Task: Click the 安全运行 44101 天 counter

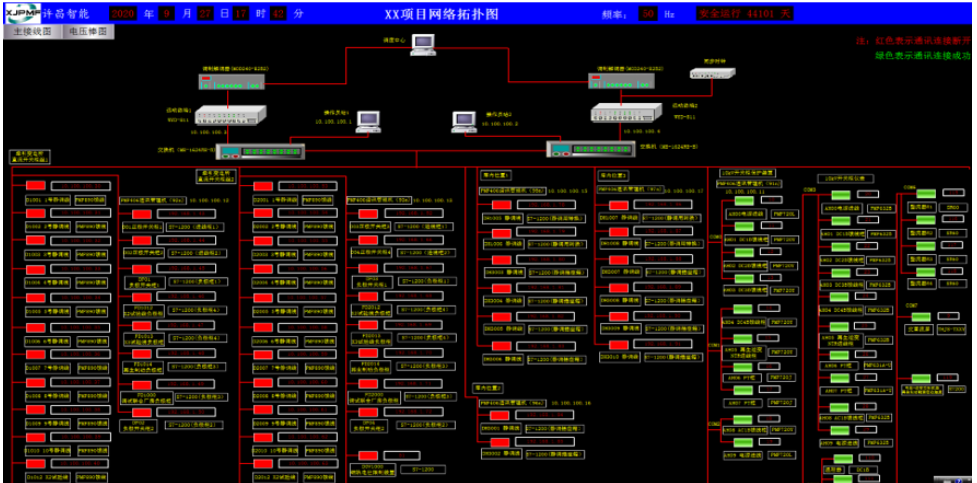Action: 745,13
